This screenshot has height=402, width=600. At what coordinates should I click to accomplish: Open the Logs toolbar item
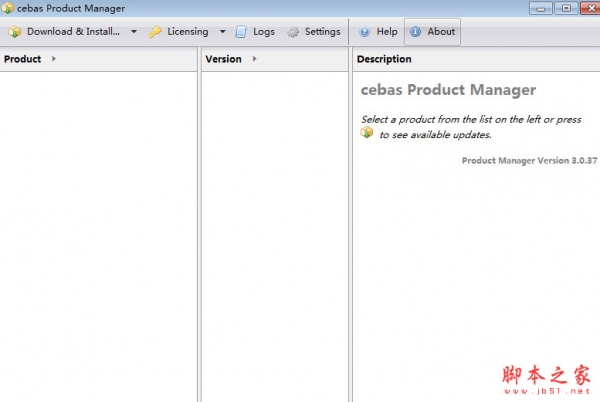pyautogui.click(x=255, y=32)
